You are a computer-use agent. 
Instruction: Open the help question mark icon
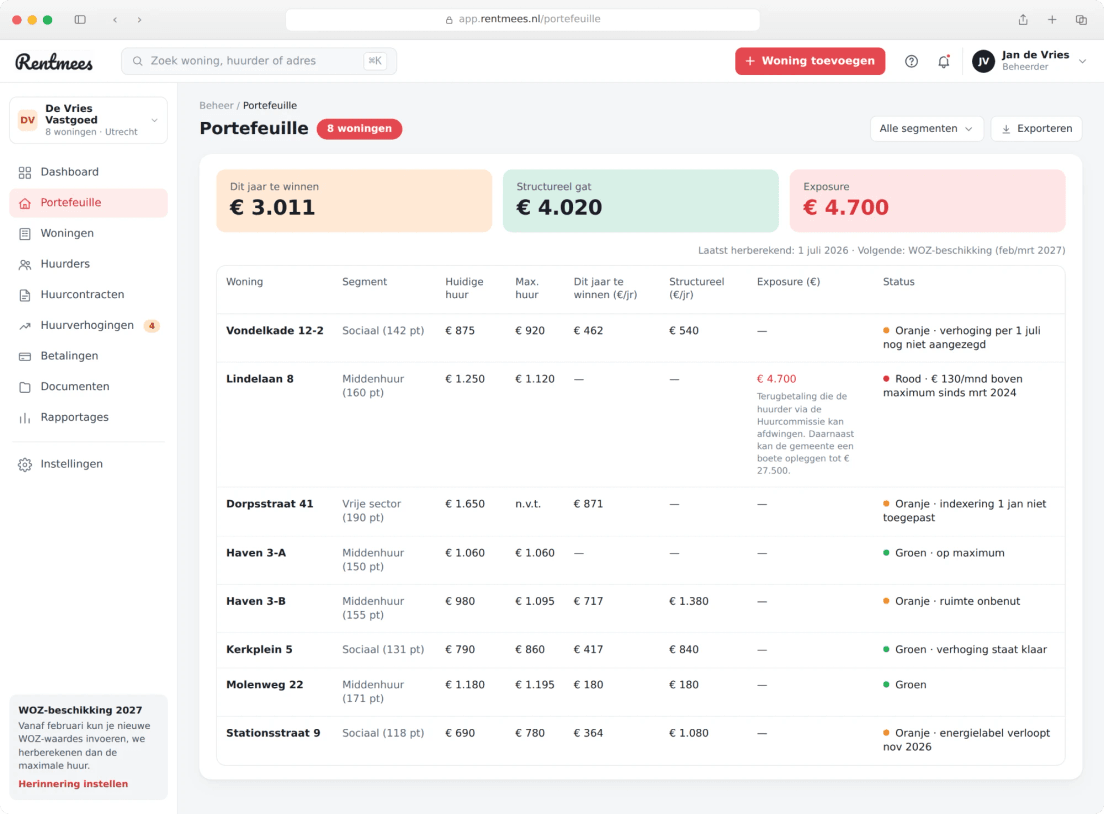click(x=911, y=61)
